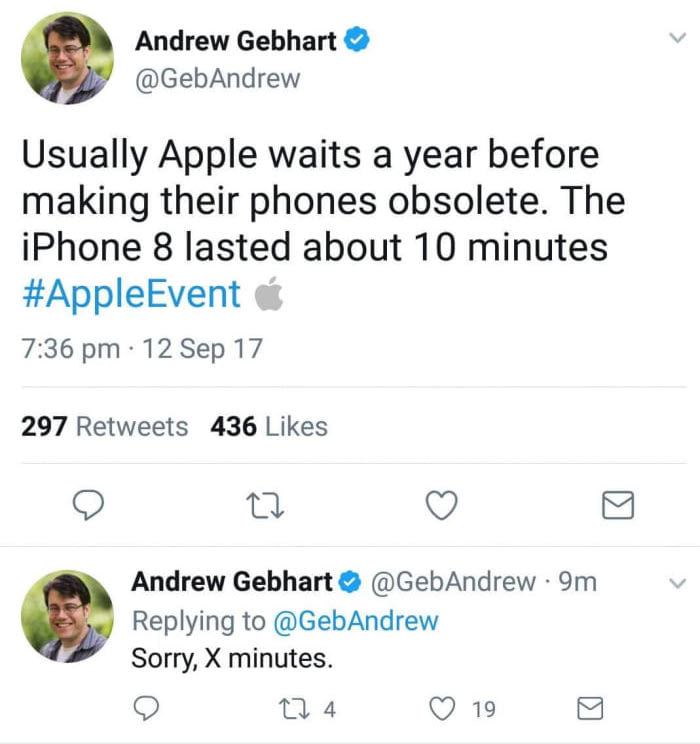View the 436 Likes list

point(269,426)
